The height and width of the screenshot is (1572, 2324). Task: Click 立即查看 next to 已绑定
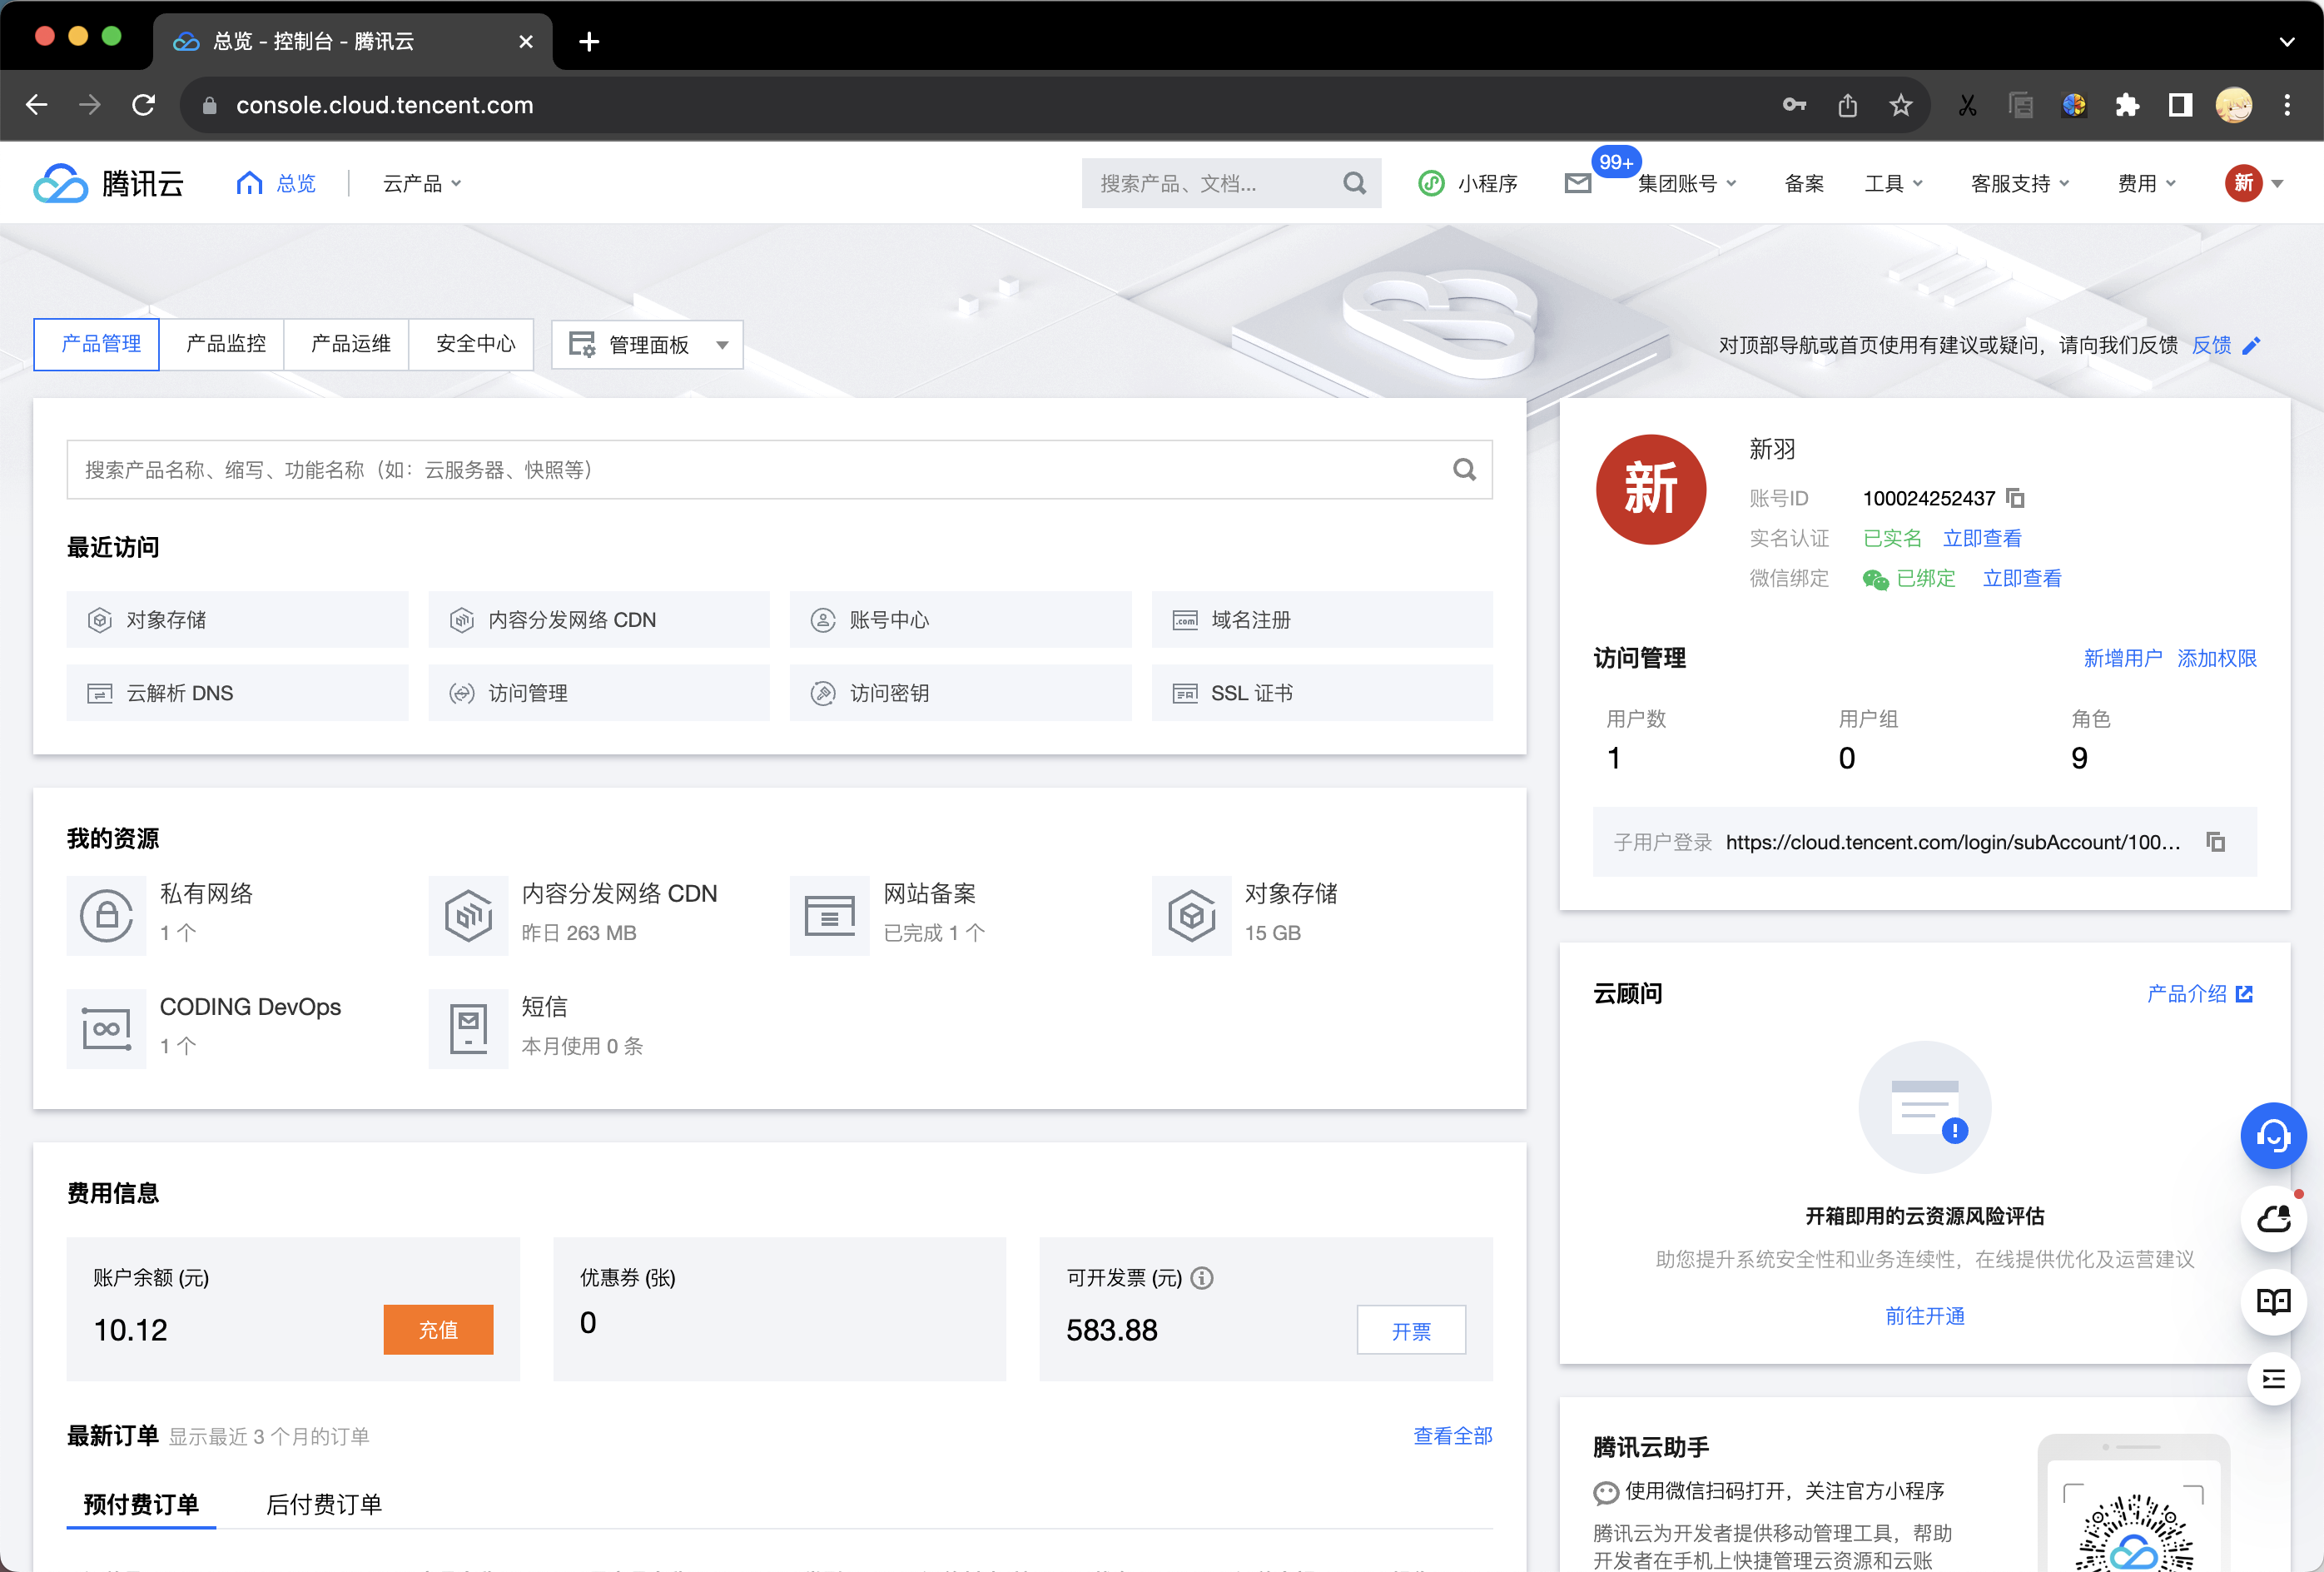coord(2022,578)
